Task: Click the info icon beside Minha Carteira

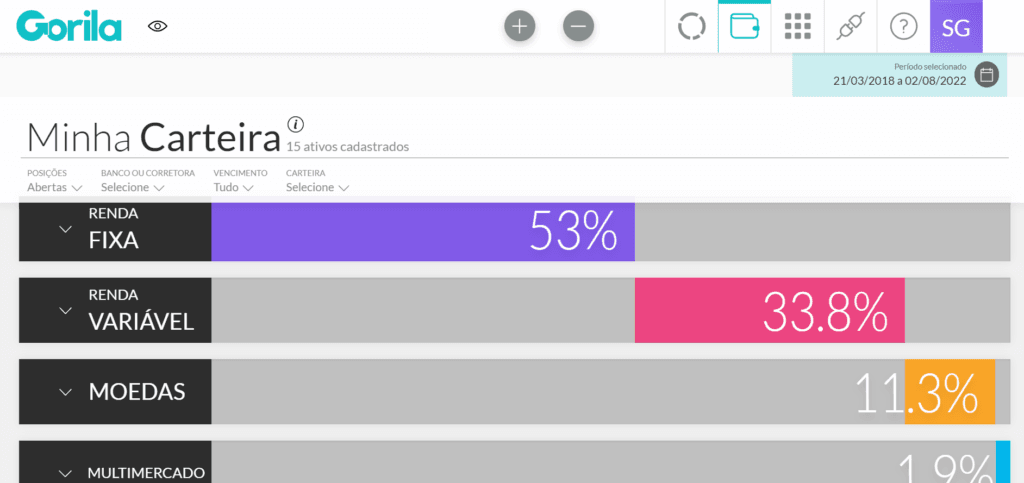Action: coord(296,124)
